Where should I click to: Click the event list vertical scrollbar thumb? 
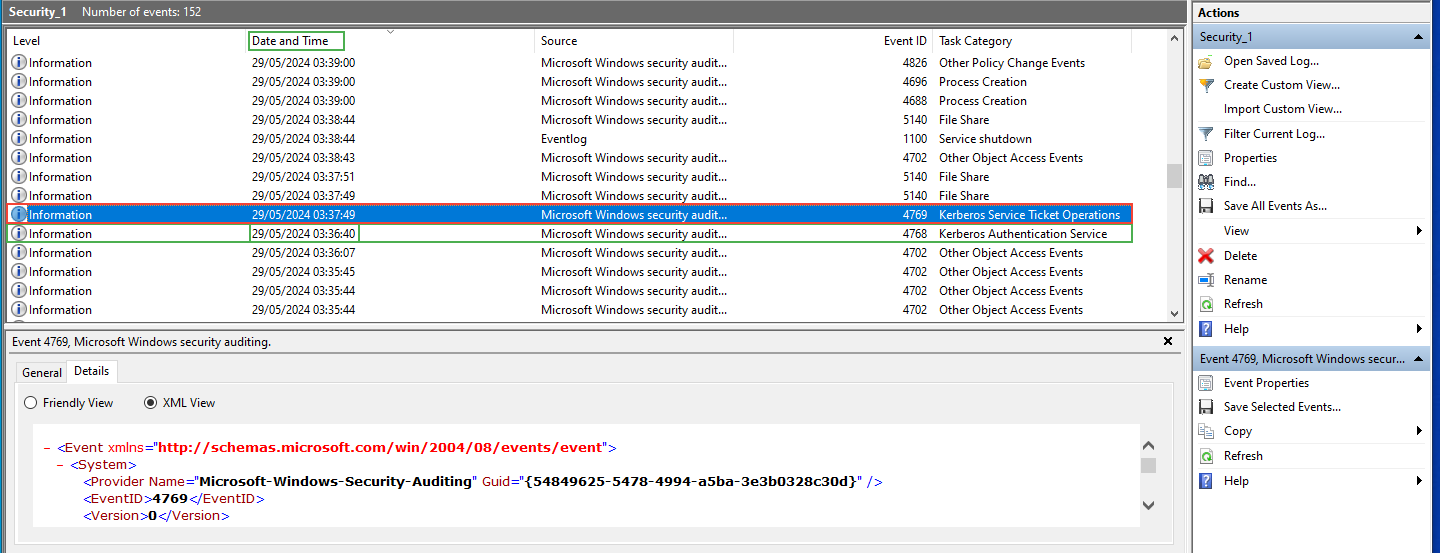[x=1174, y=176]
